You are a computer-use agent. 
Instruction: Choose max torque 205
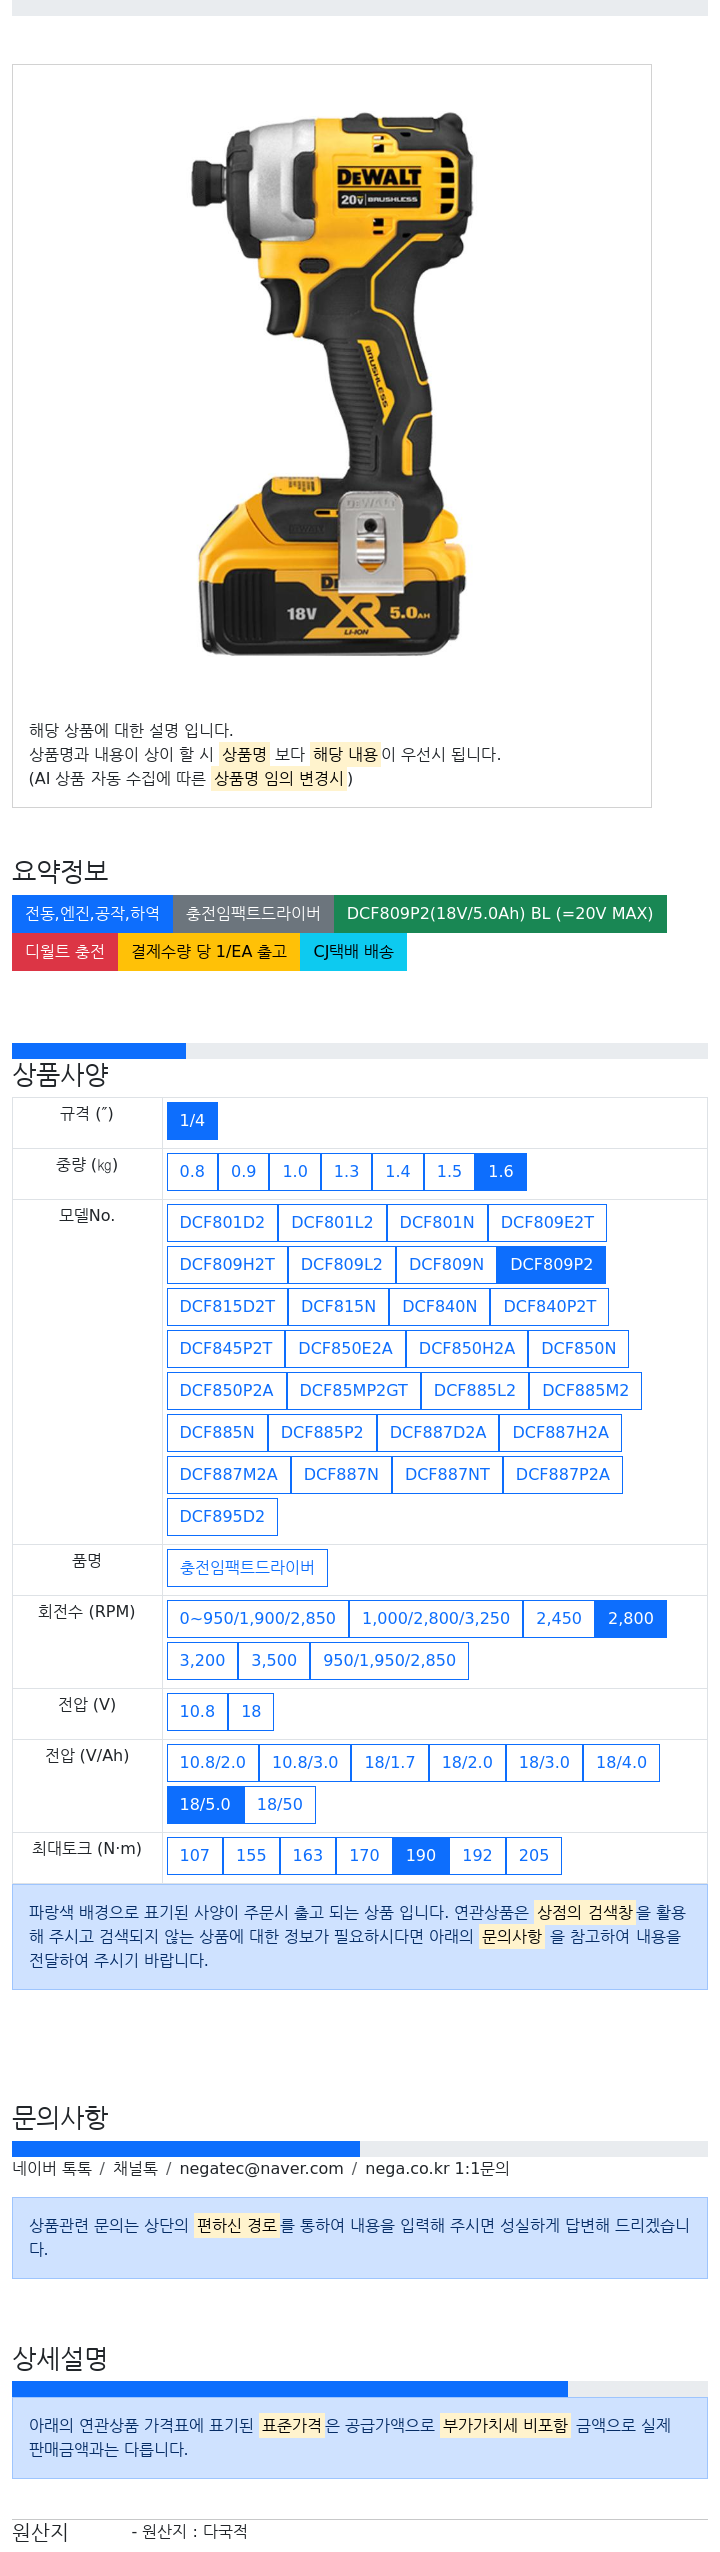tap(533, 1855)
